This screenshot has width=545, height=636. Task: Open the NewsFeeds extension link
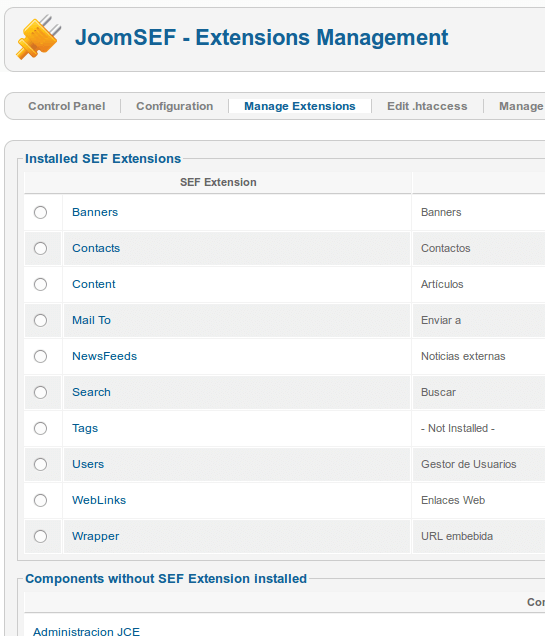click(x=105, y=356)
